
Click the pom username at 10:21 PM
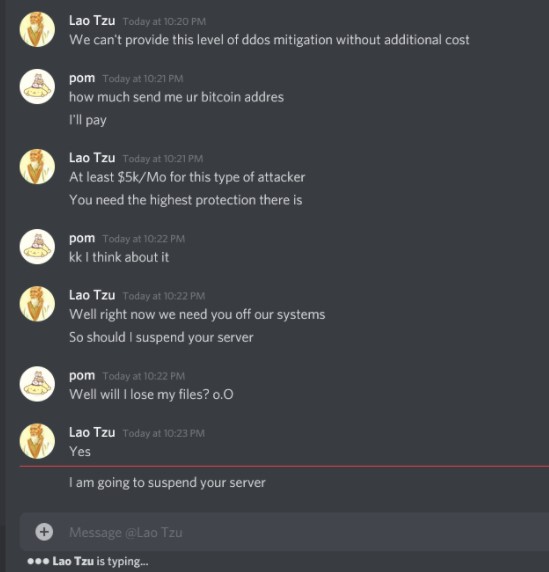click(x=82, y=78)
